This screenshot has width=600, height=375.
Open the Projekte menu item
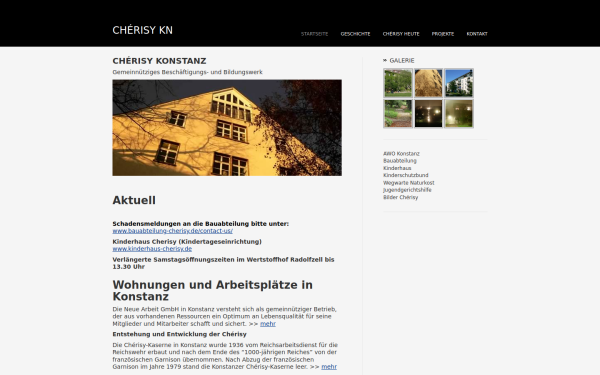point(443,34)
